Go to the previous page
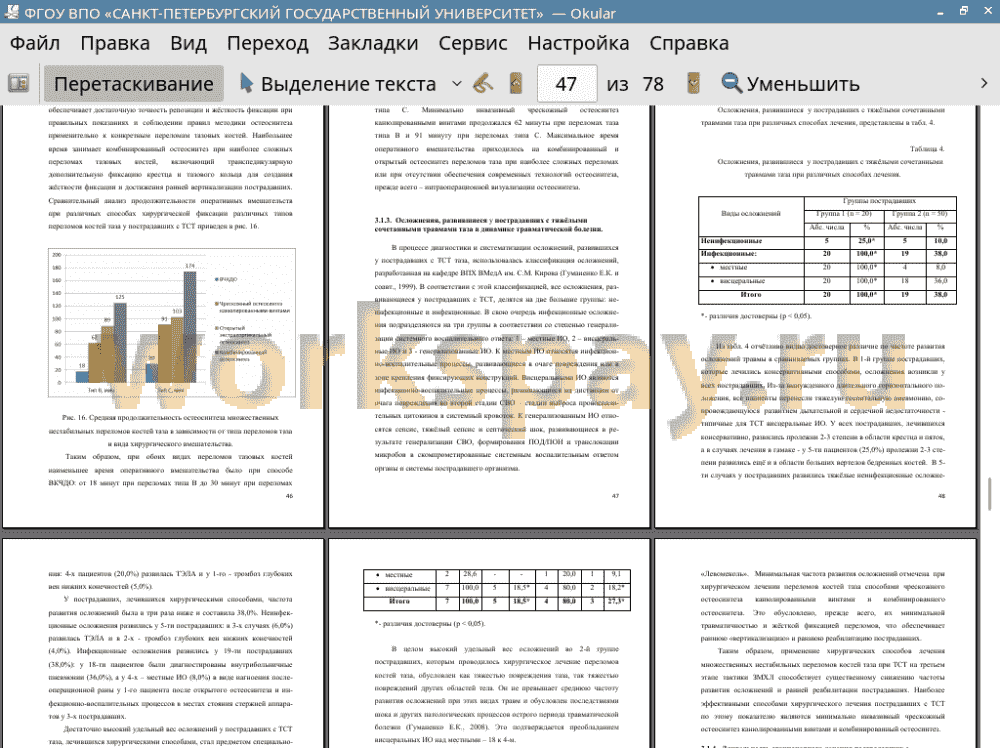 pyautogui.click(x=516, y=84)
